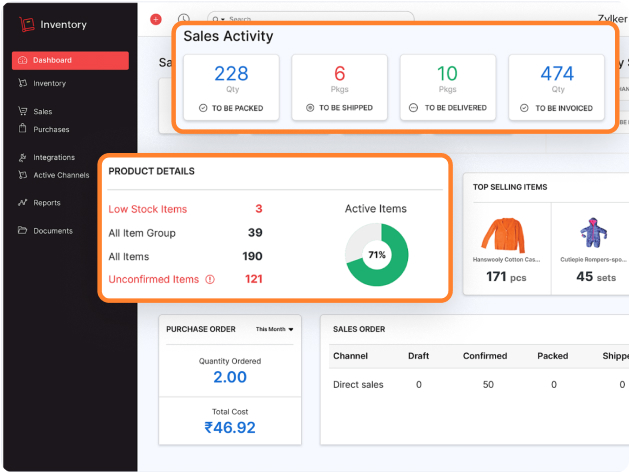This screenshot has width=629, height=472.
Task: Open the Dashboard menu item
Action: [x=70, y=60]
